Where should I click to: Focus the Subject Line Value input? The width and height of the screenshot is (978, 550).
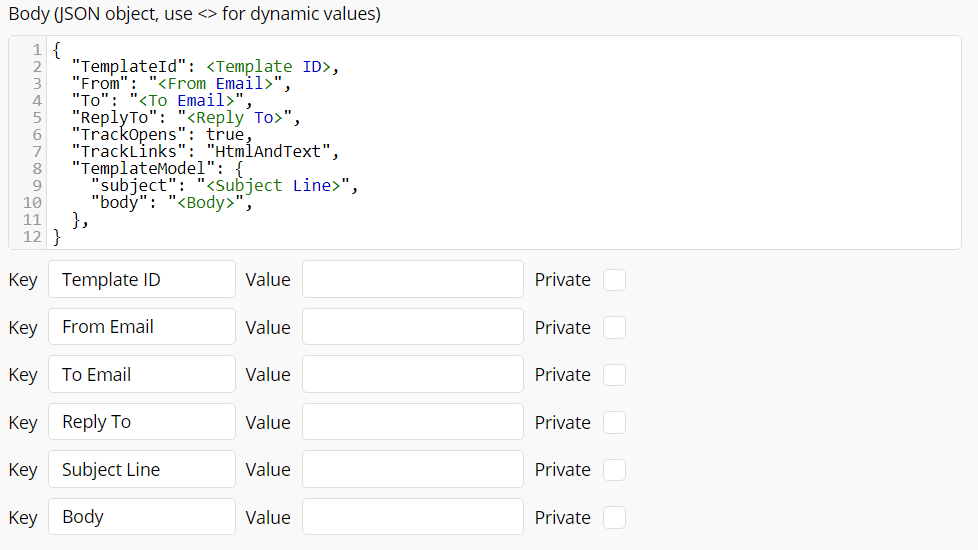pos(412,470)
